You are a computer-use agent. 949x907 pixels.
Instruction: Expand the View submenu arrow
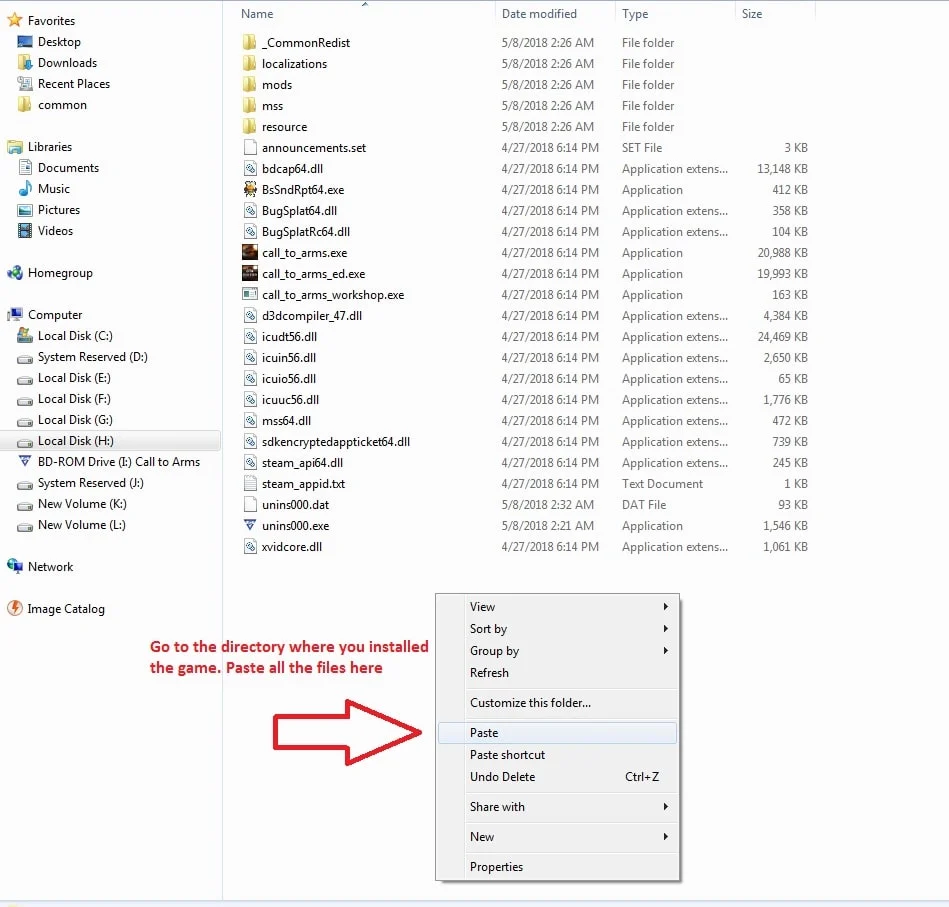click(x=665, y=607)
